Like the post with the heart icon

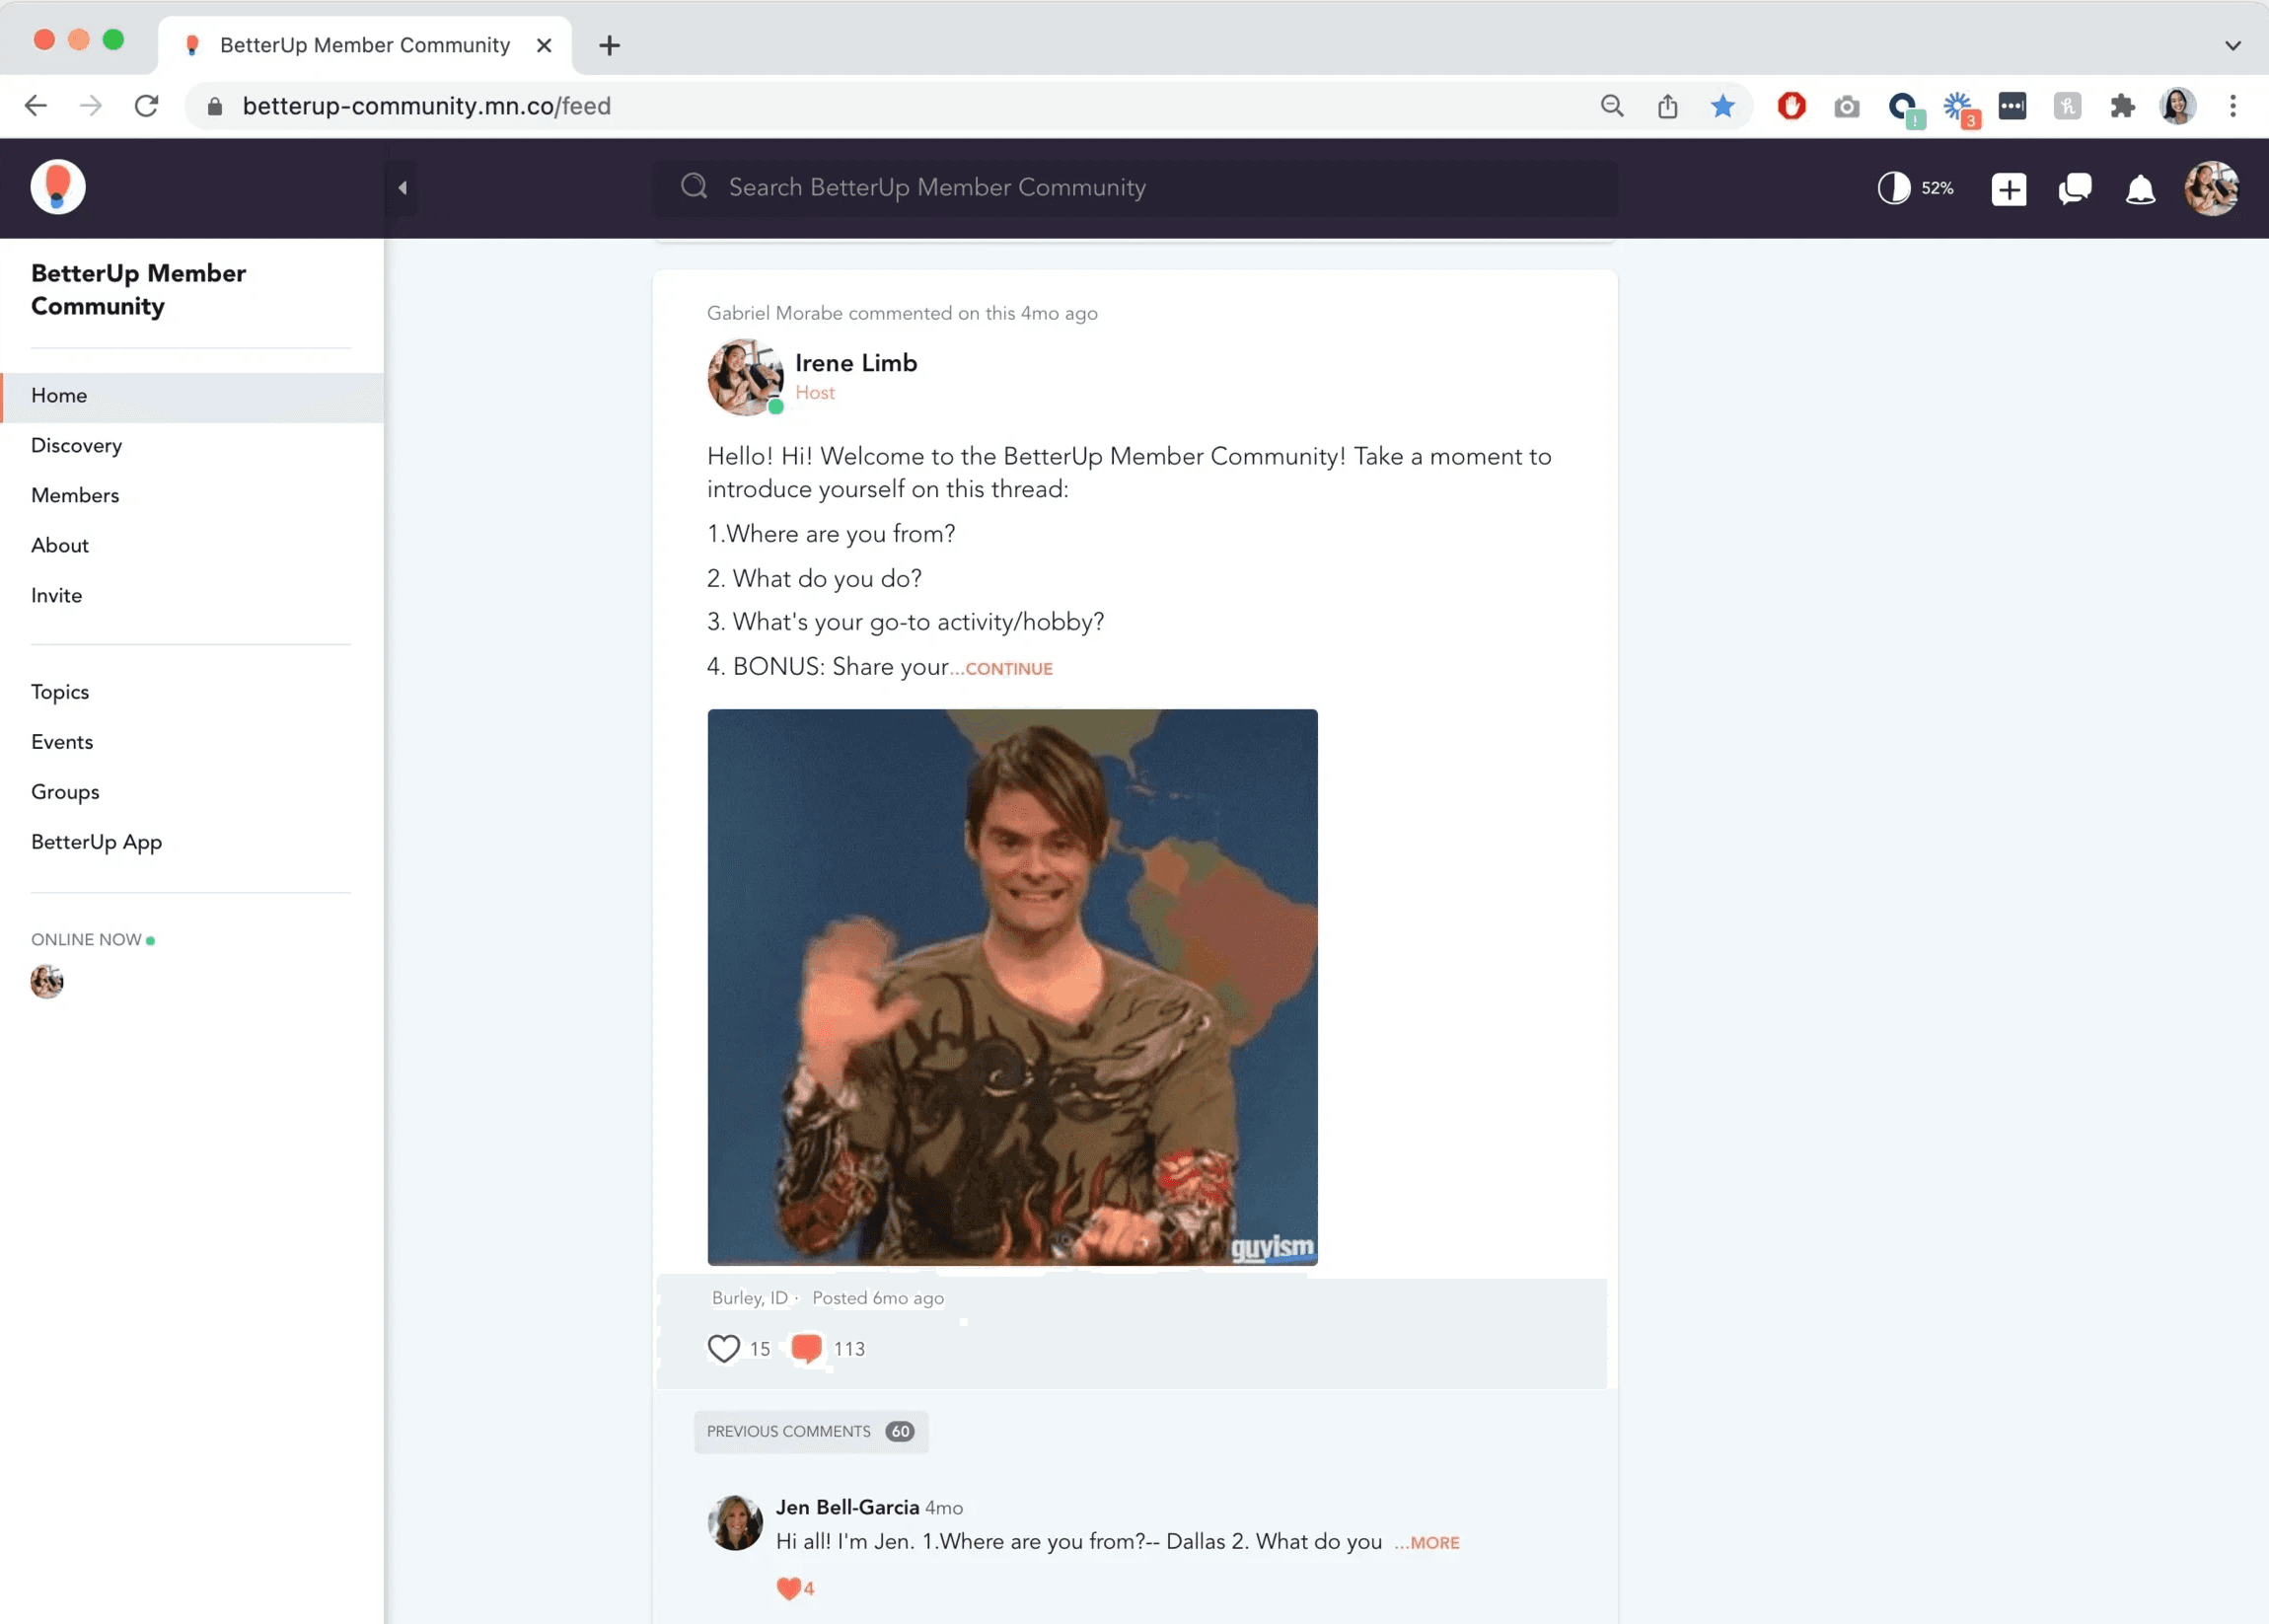pos(724,1349)
